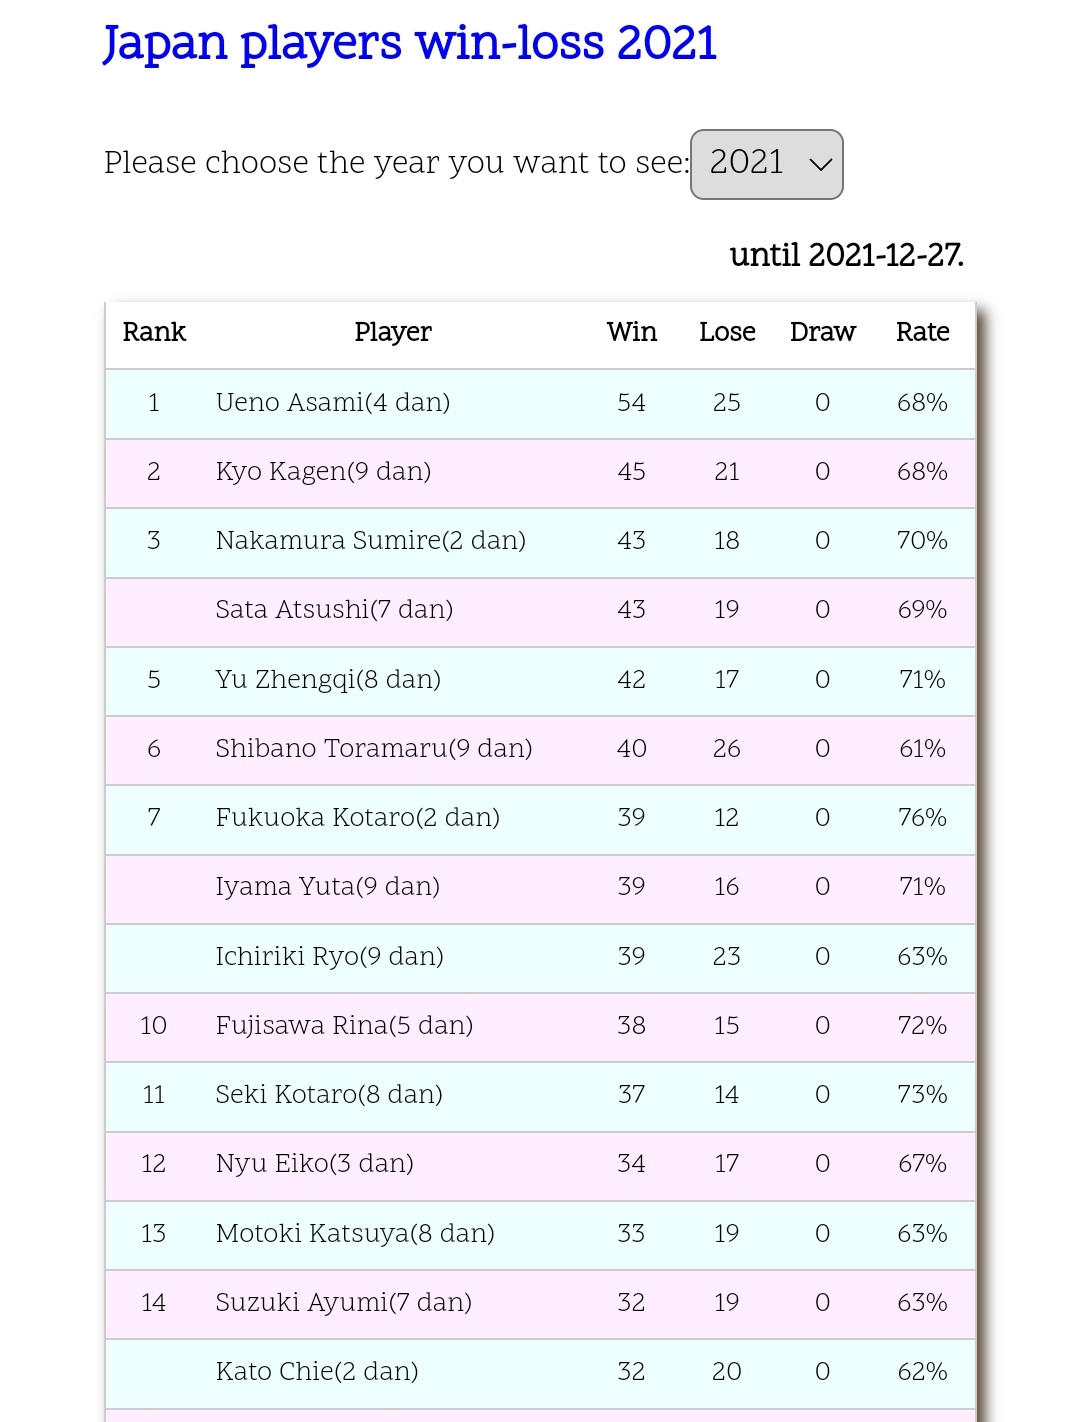Viewport: 1080px width, 1422px height.
Task: Click Nakamura Sumire(2 dan) row
Action: point(370,540)
